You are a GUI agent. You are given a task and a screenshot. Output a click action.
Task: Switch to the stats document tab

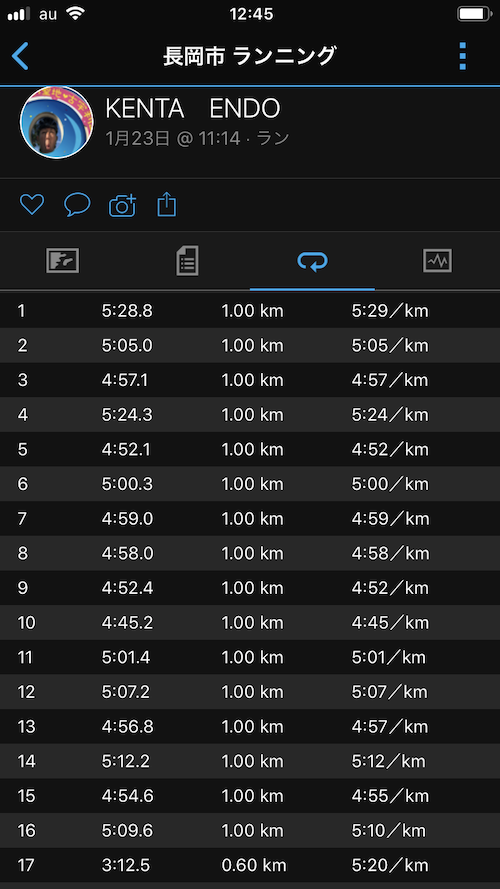pos(188,261)
